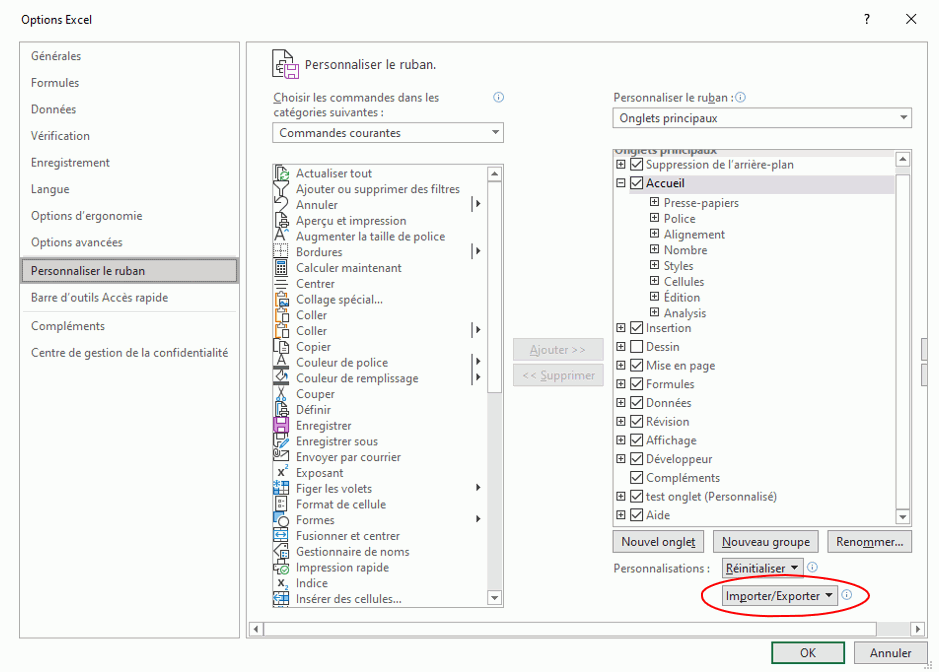The height and width of the screenshot is (672, 939).
Task: Click the Couleur de remplissage bucket icon
Action: pyautogui.click(x=281, y=378)
